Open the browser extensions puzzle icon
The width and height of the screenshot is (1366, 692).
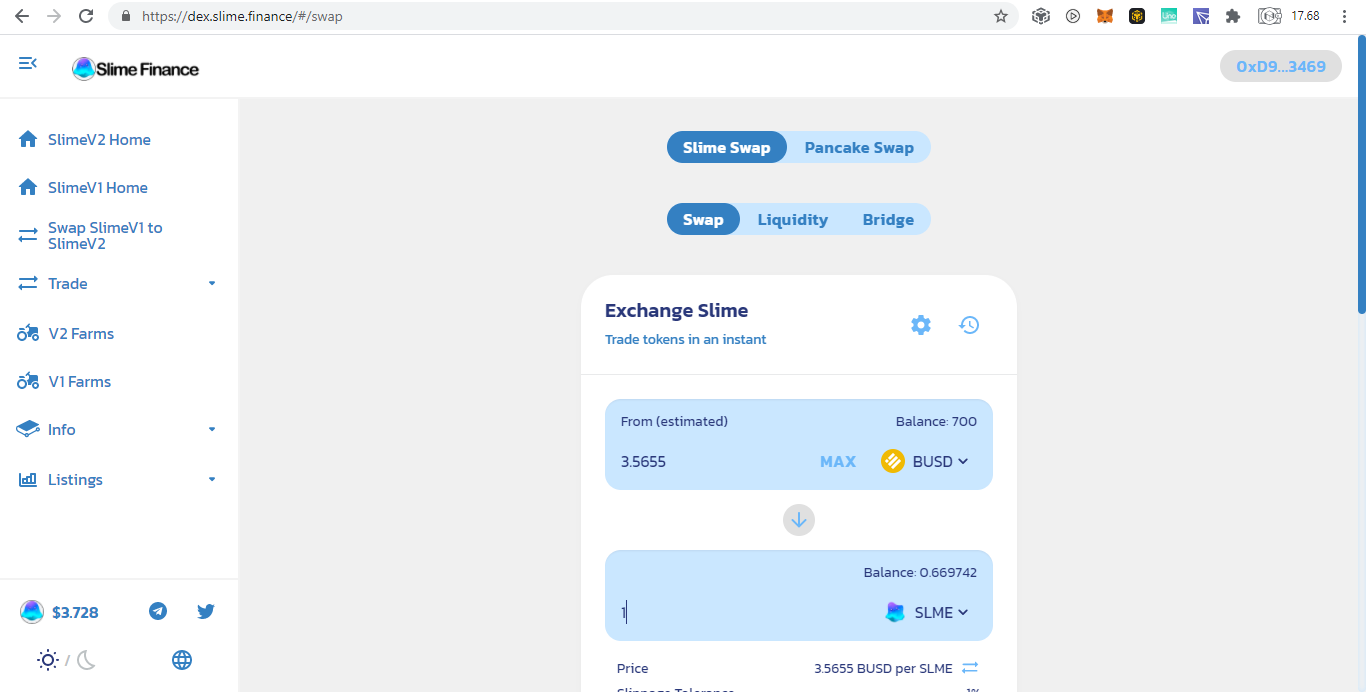tap(1233, 16)
